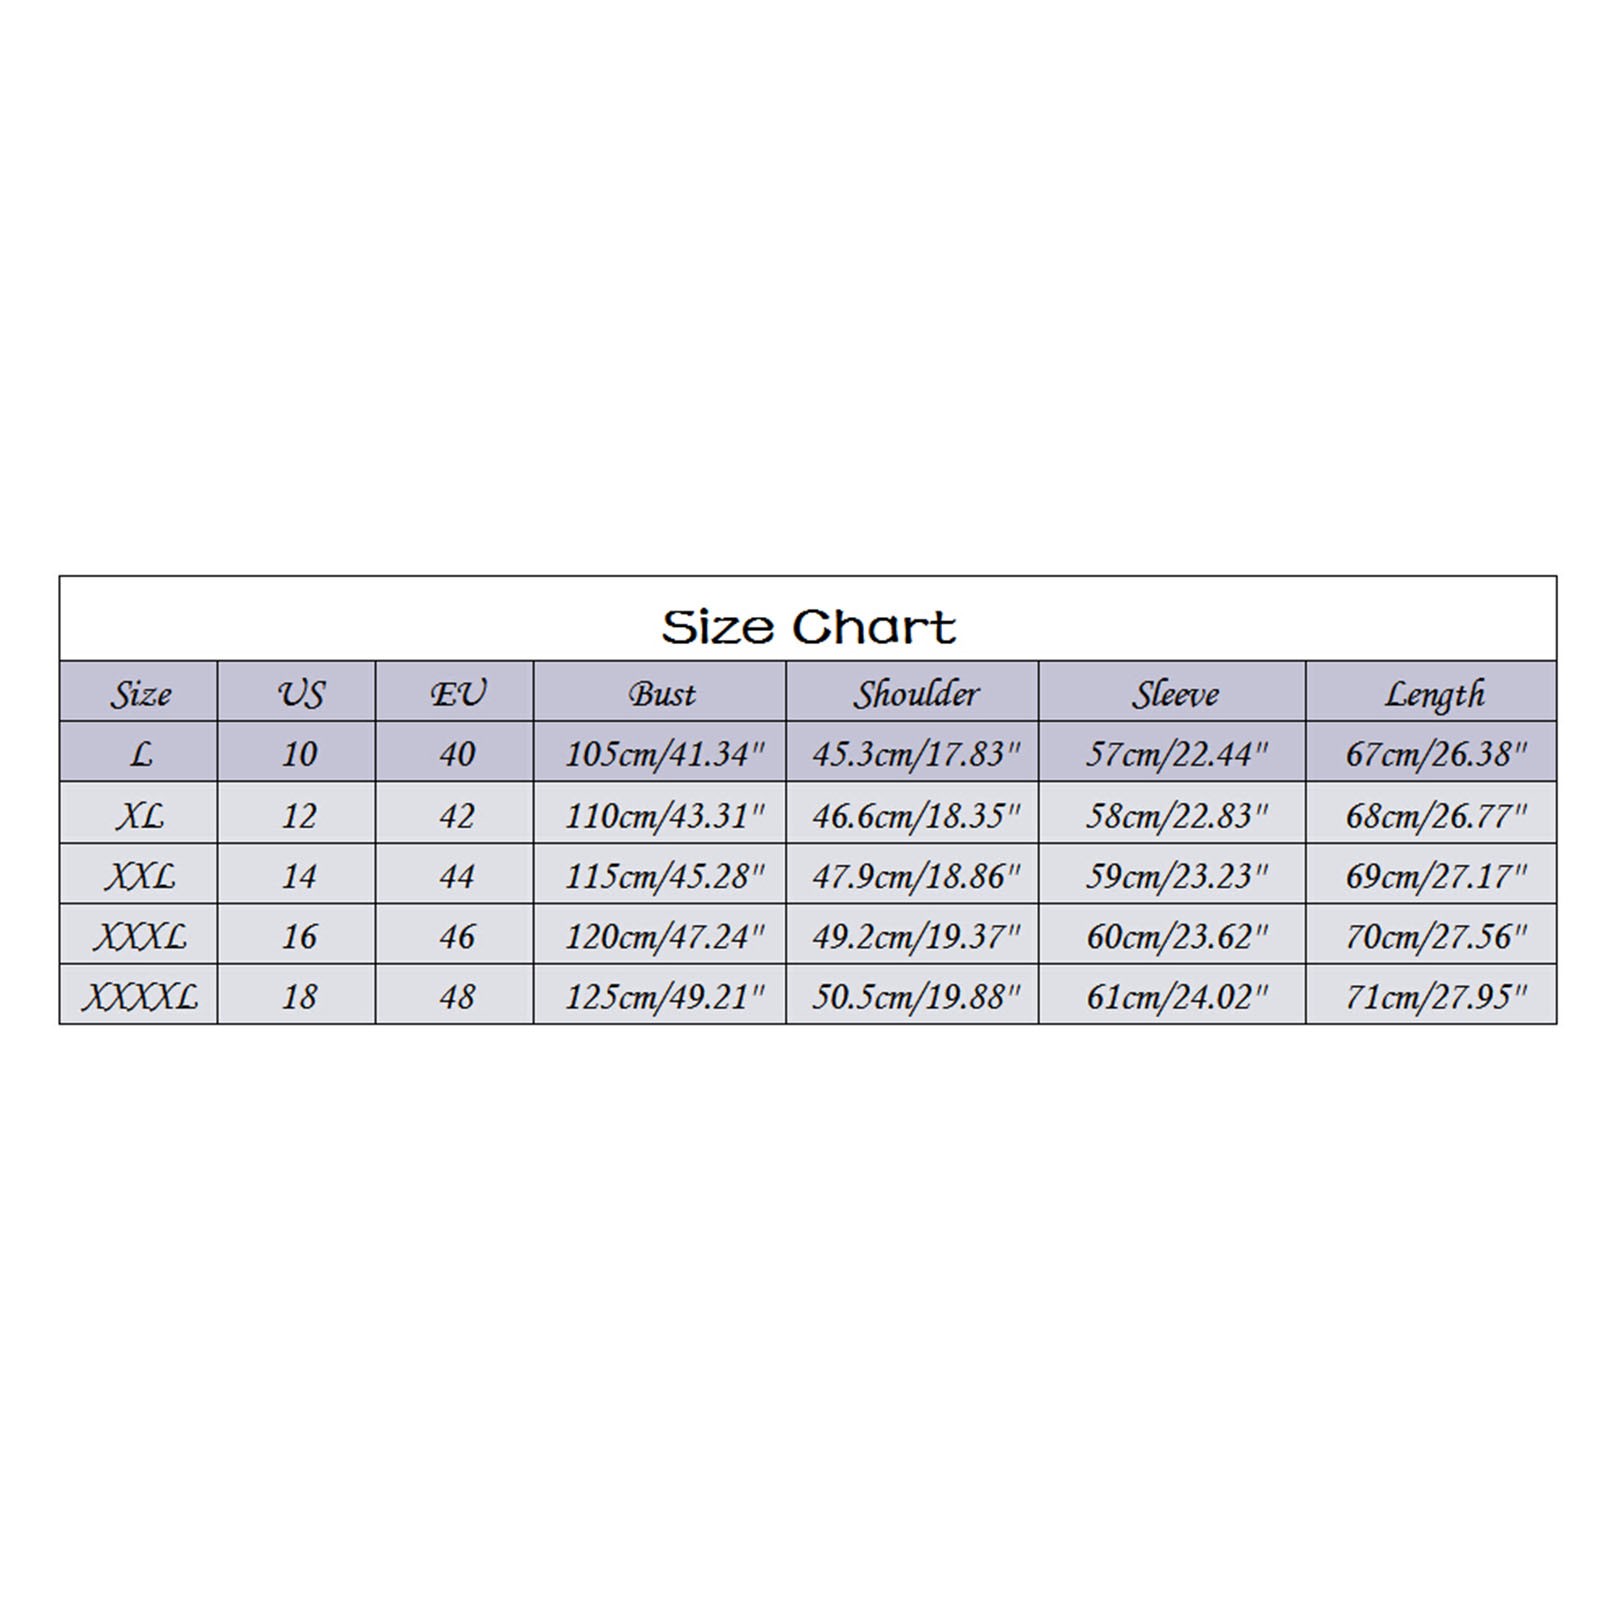Click the 70cm/27.56" length cell
This screenshot has width=1600, height=1600.
click(1432, 935)
